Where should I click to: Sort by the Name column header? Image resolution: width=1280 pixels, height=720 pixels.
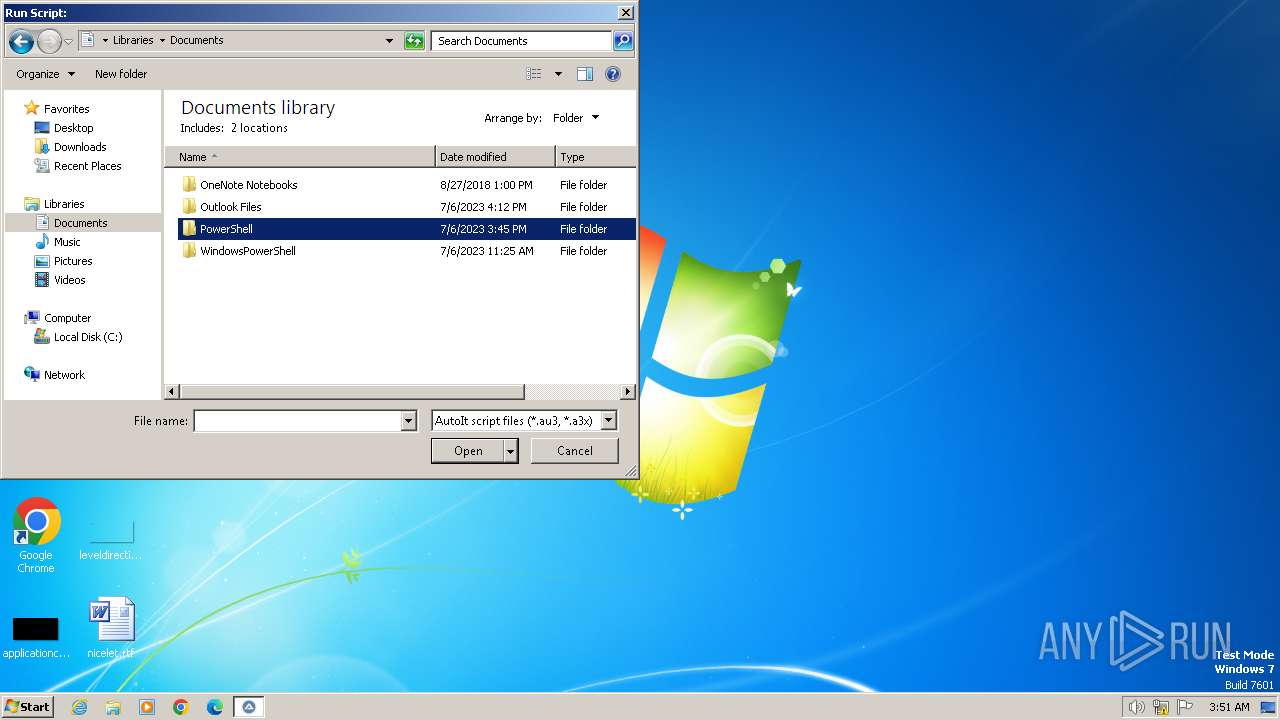300,157
